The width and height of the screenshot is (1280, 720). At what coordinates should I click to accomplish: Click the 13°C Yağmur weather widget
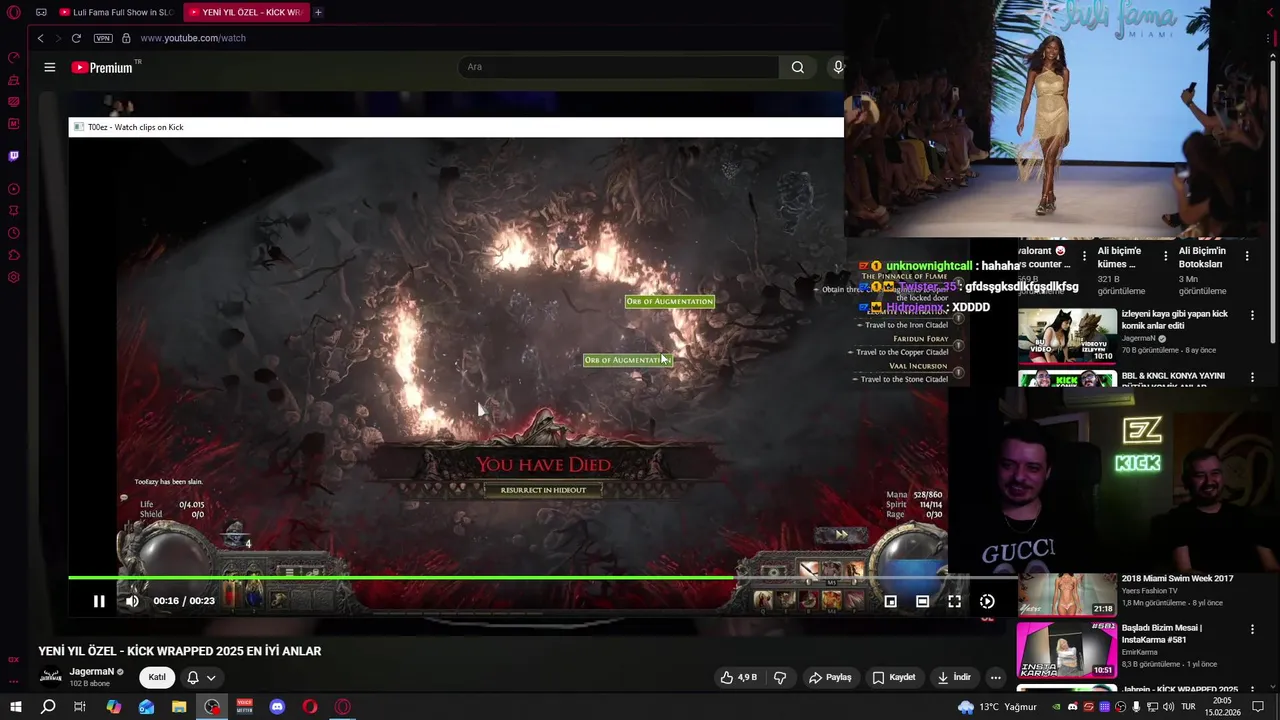(x=996, y=707)
